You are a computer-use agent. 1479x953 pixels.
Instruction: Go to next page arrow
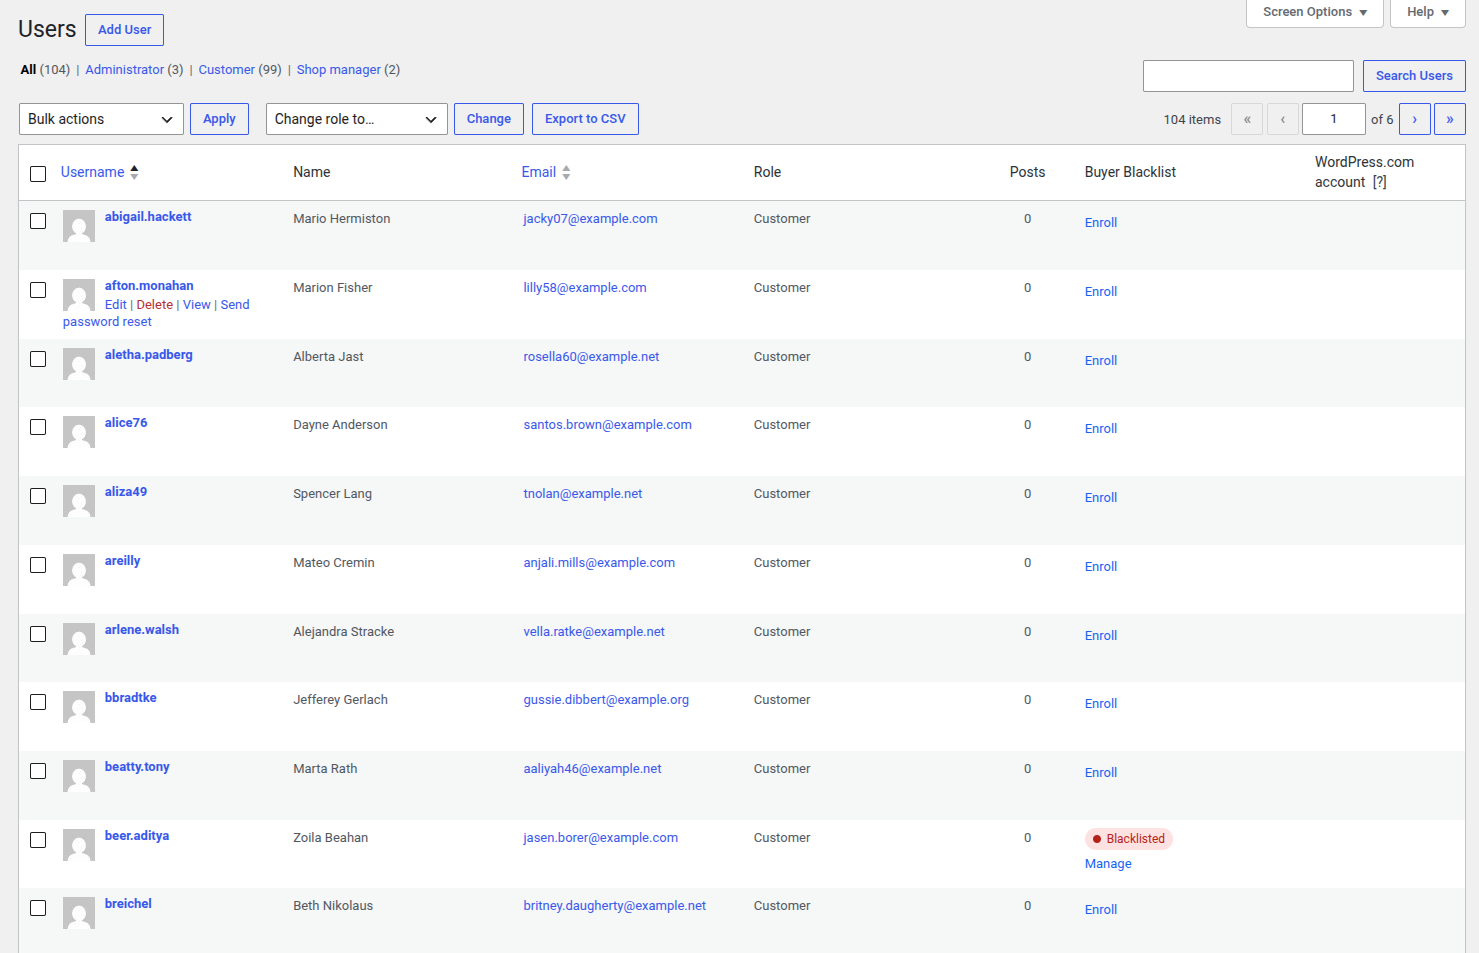1414,119
